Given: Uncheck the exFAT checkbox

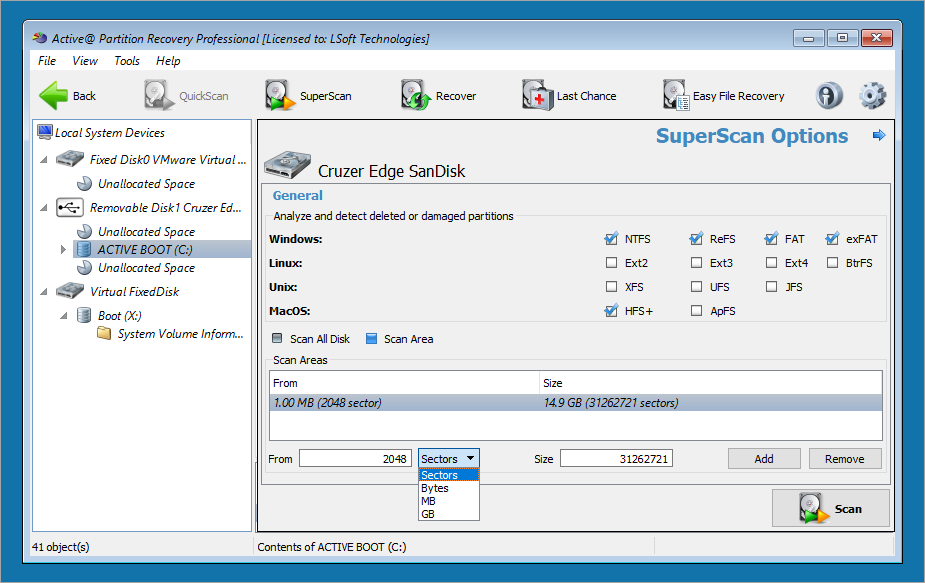Looking at the screenshot, I should coord(832,239).
